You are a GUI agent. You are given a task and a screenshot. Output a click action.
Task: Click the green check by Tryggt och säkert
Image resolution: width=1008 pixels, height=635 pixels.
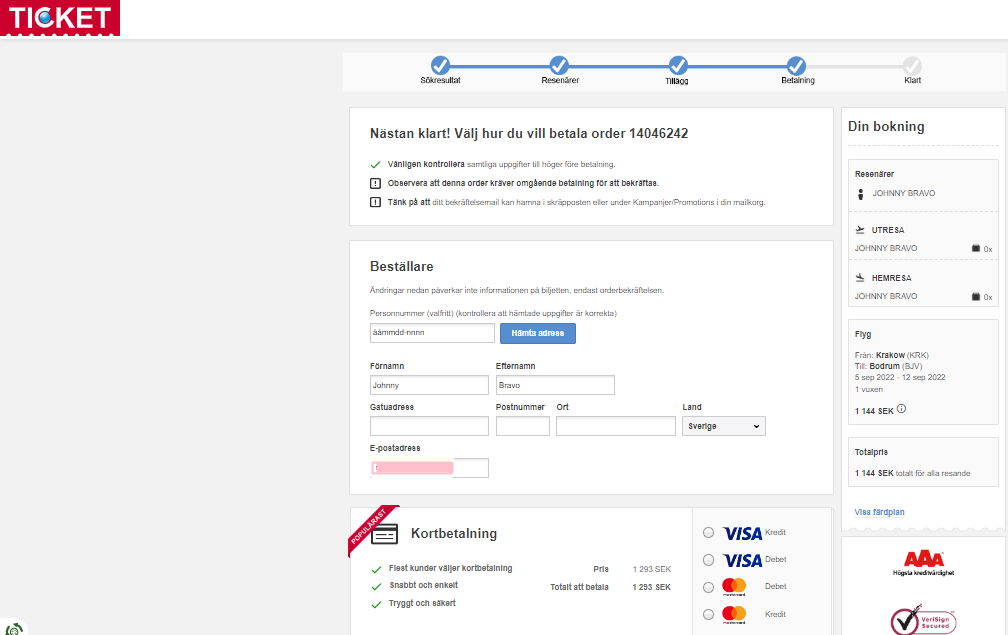click(377, 604)
